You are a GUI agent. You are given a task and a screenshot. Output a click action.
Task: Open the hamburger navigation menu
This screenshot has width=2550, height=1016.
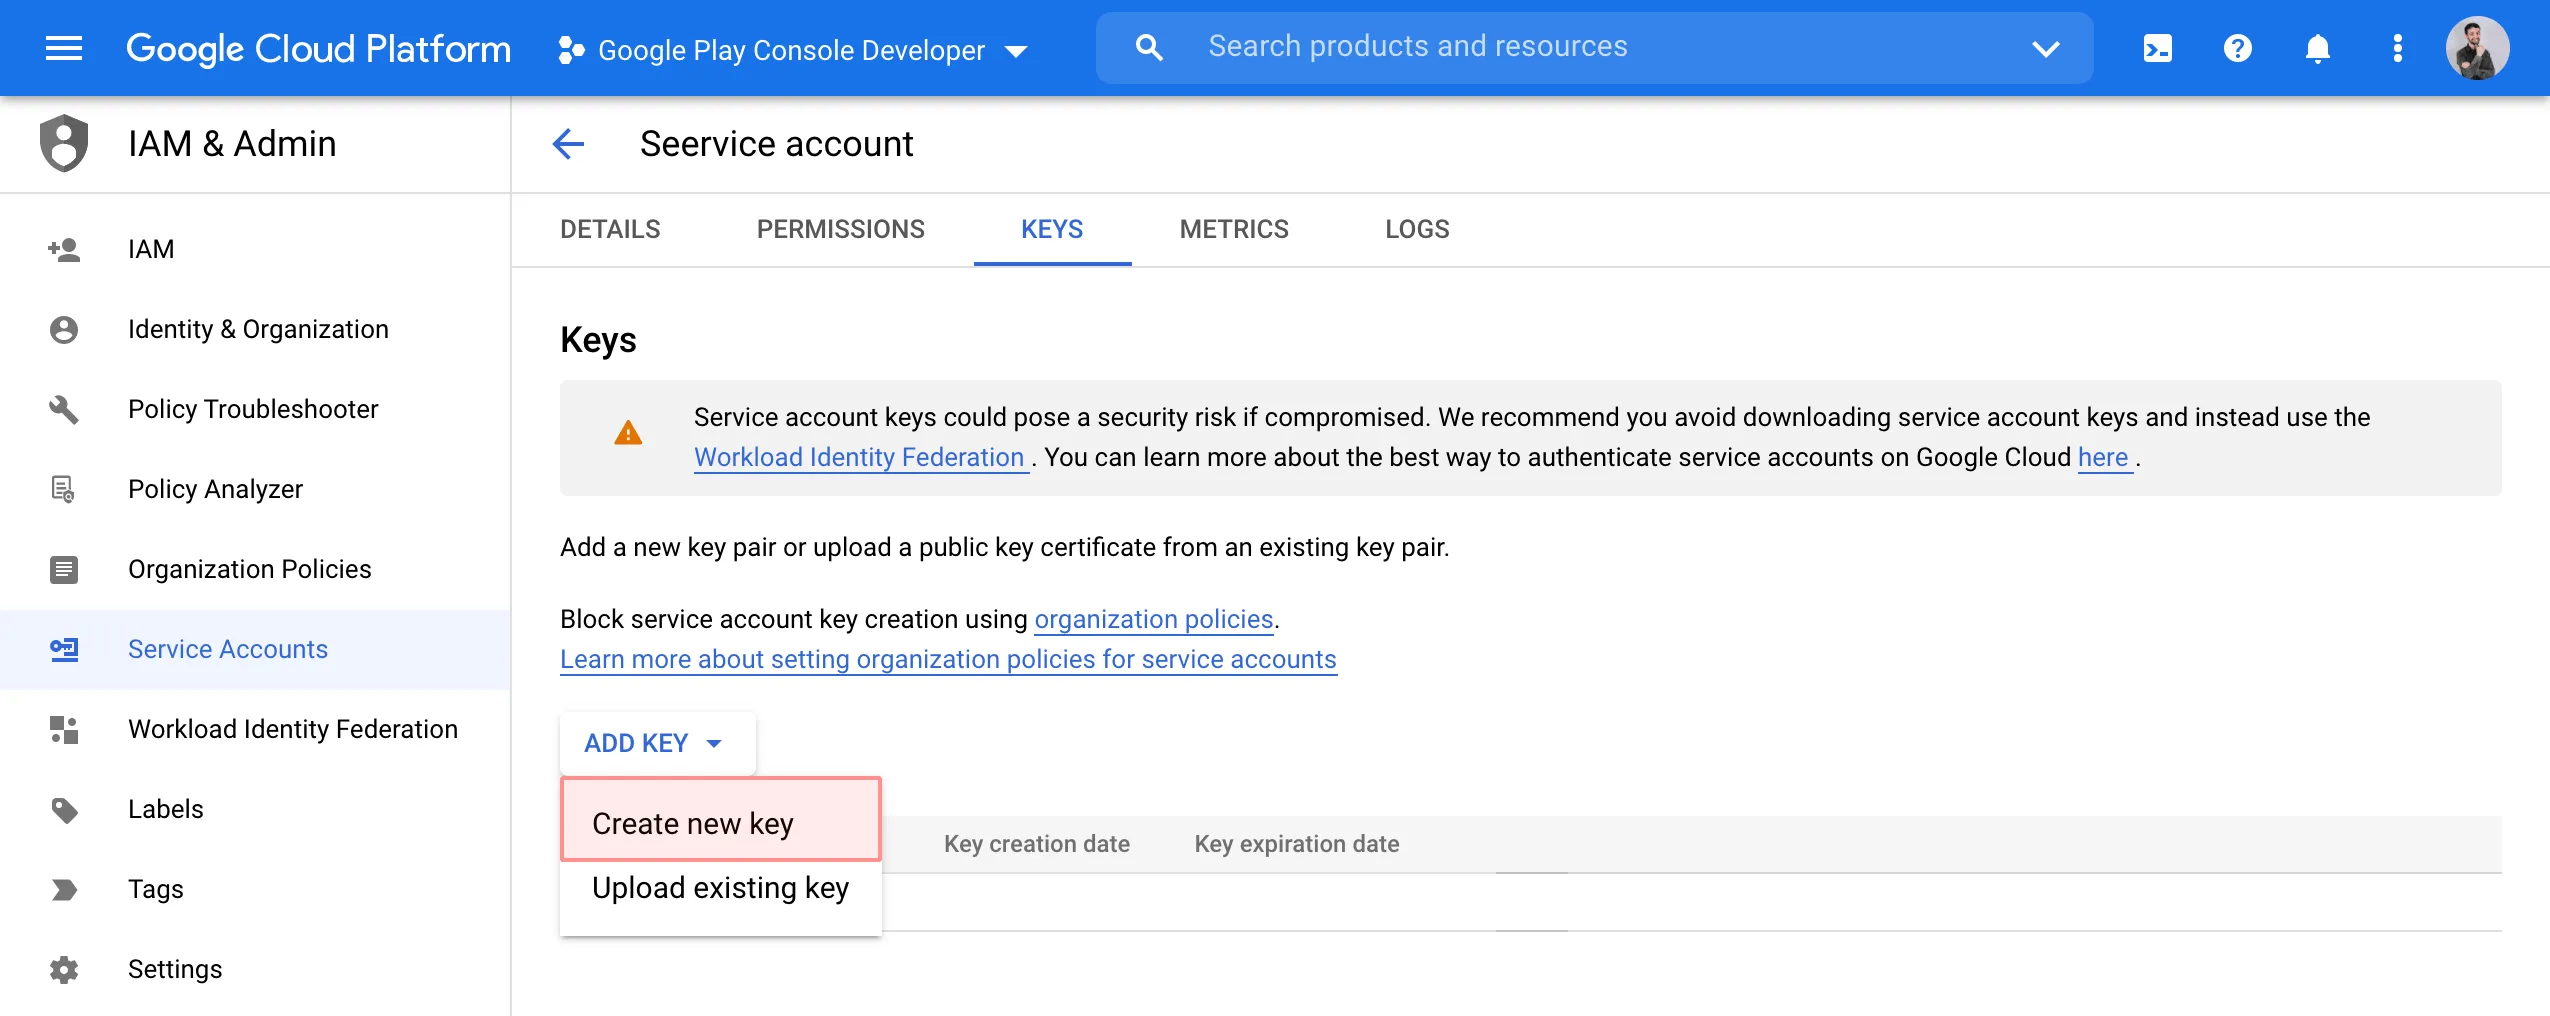(x=64, y=48)
